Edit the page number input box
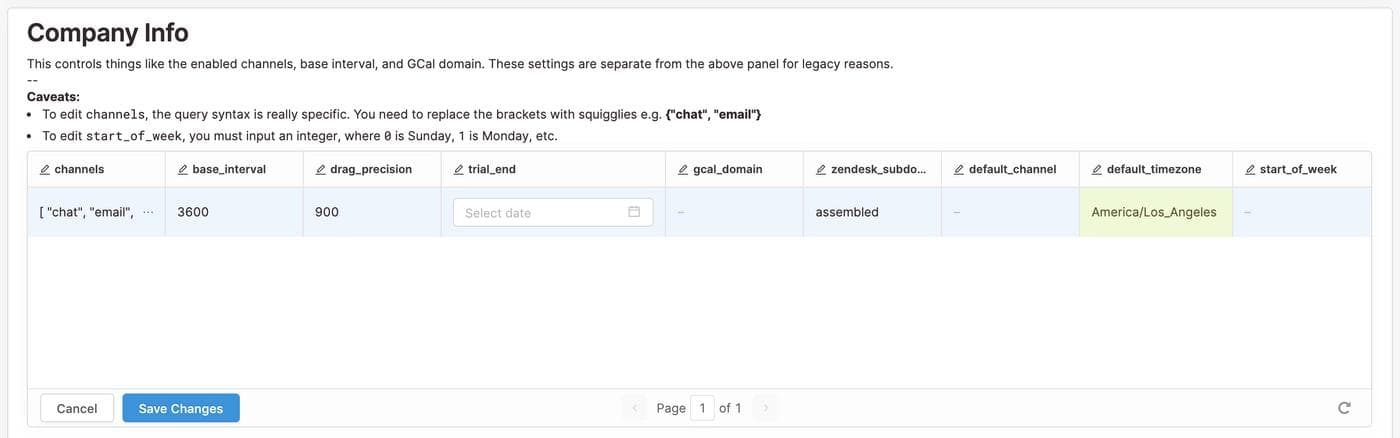1400x438 pixels. pos(702,408)
